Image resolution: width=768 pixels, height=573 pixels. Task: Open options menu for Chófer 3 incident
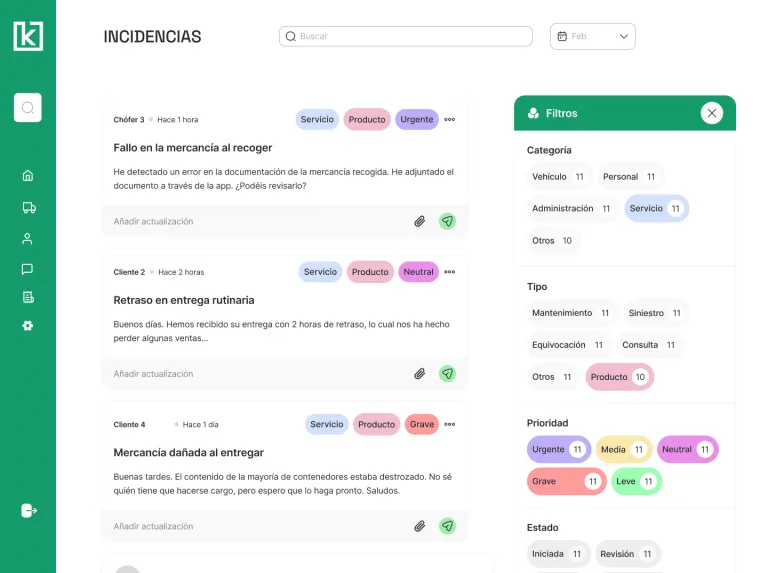click(450, 119)
